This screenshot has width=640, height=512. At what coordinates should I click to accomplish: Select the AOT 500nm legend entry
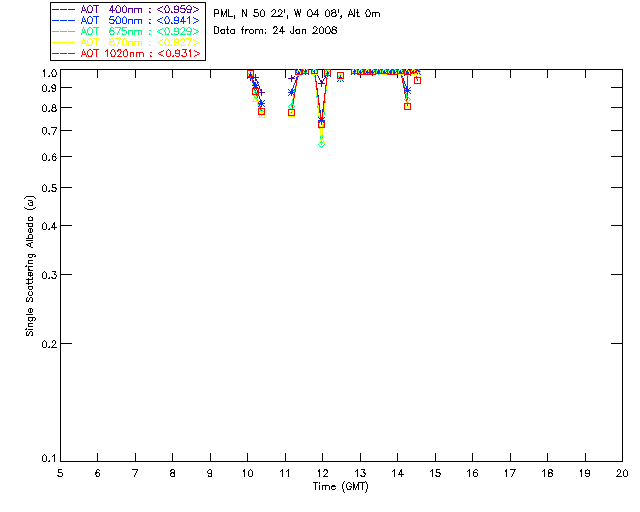click(126, 20)
